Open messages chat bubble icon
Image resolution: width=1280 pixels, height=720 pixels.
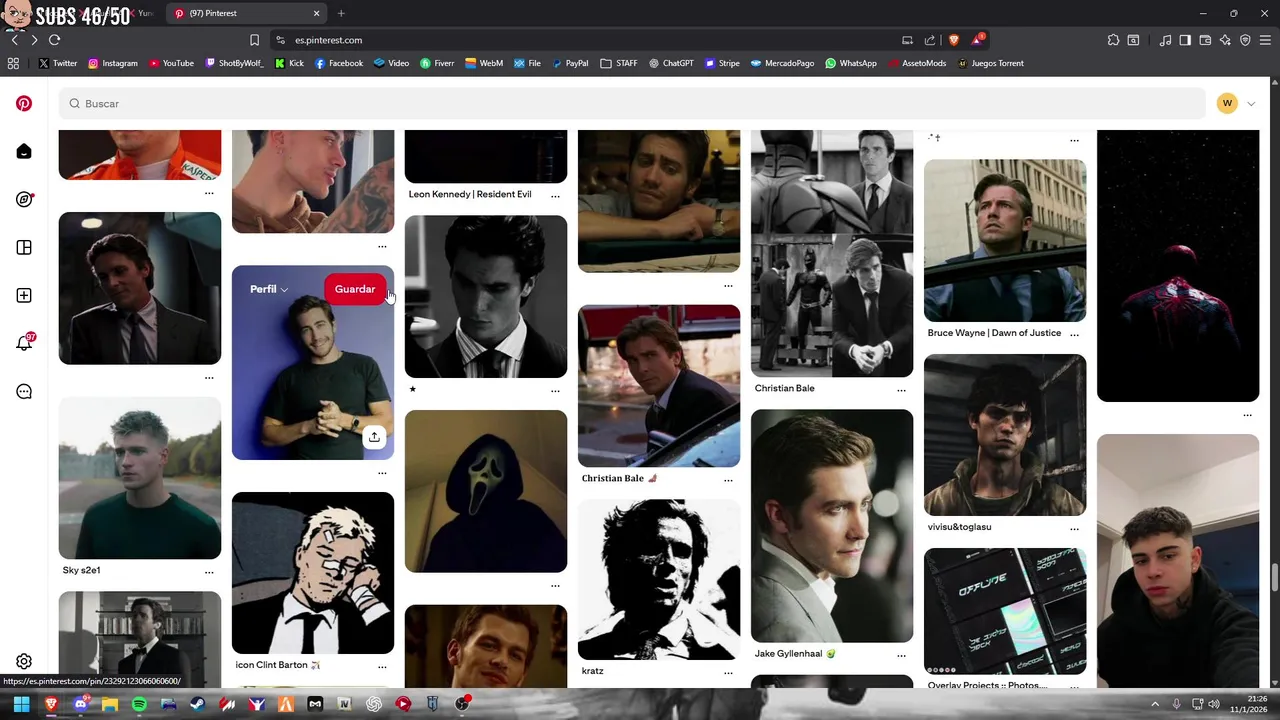24,391
